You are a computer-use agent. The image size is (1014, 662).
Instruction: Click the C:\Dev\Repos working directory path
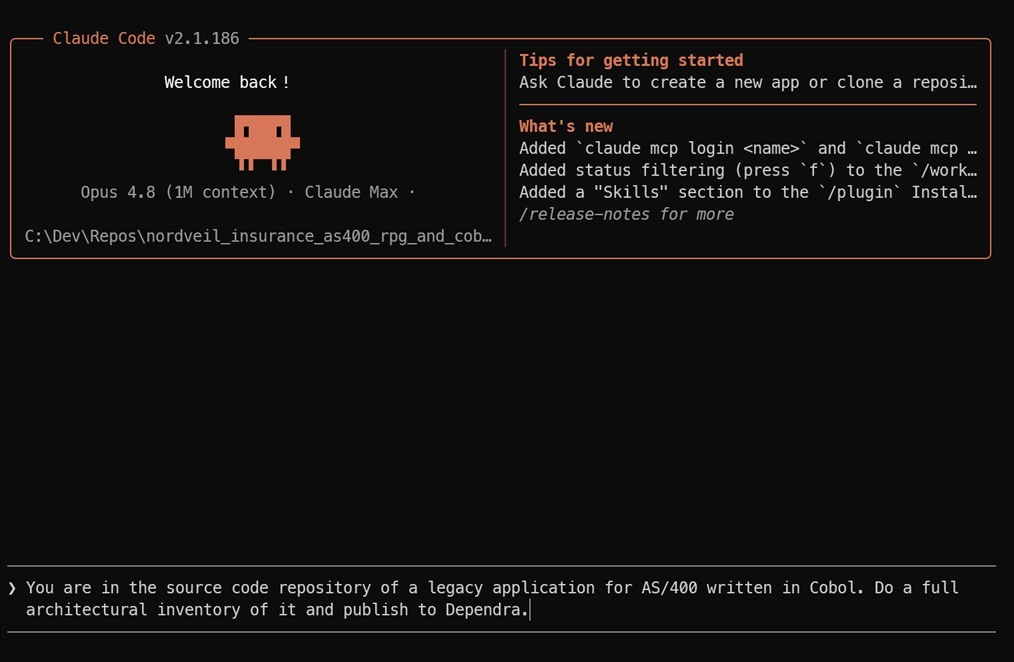click(x=258, y=236)
